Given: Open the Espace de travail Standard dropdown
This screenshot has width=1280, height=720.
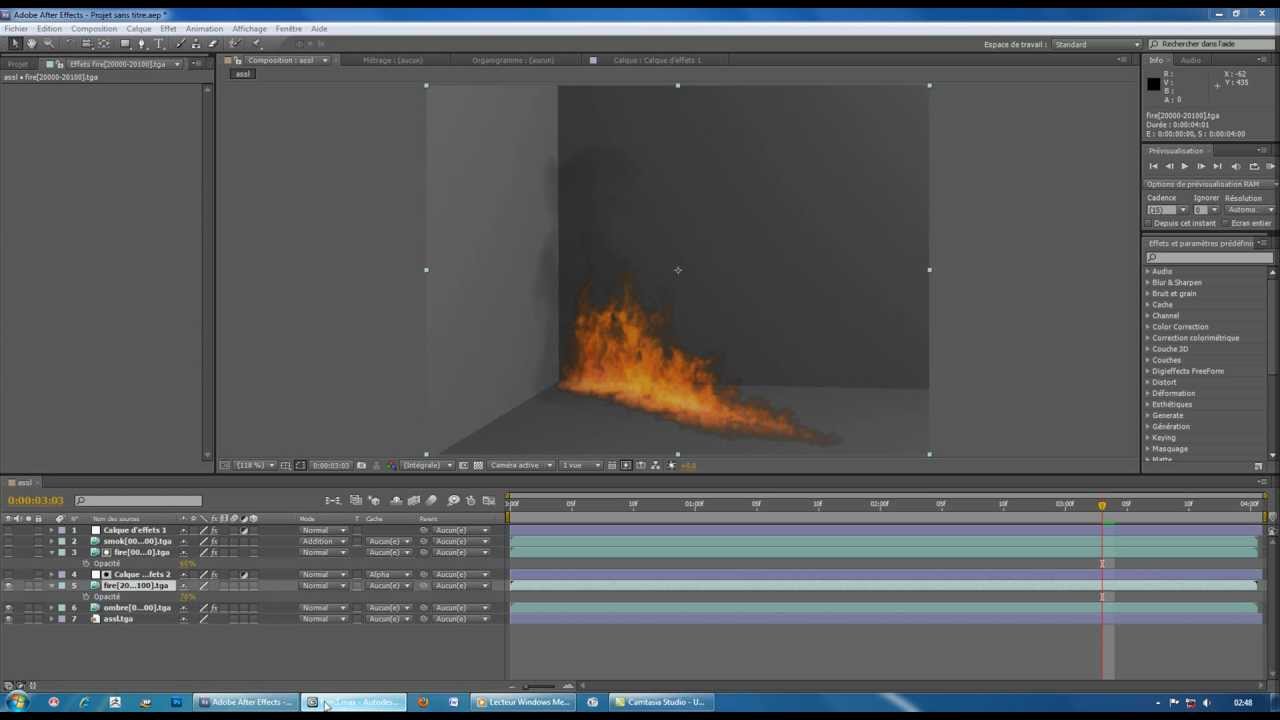Looking at the screenshot, I should coord(1096,44).
